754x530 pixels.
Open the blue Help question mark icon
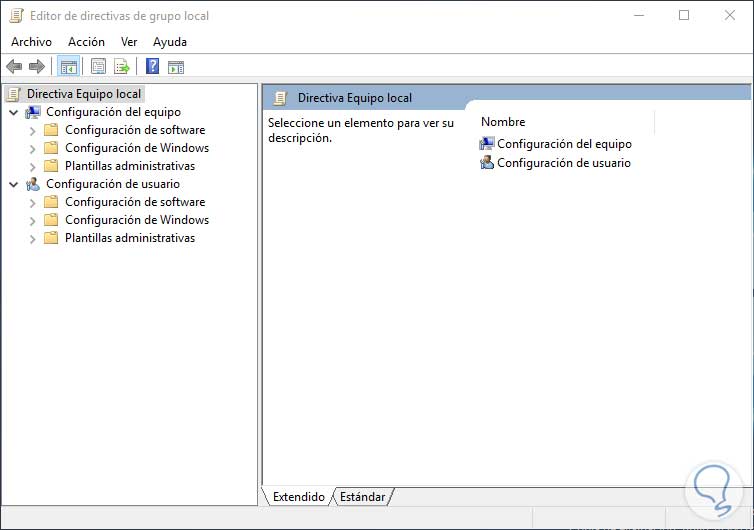(x=152, y=66)
